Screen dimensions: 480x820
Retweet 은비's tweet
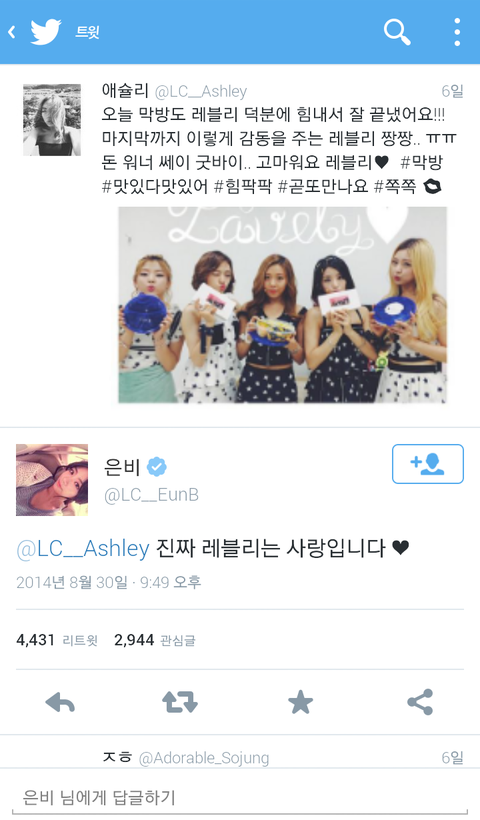pos(180,702)
